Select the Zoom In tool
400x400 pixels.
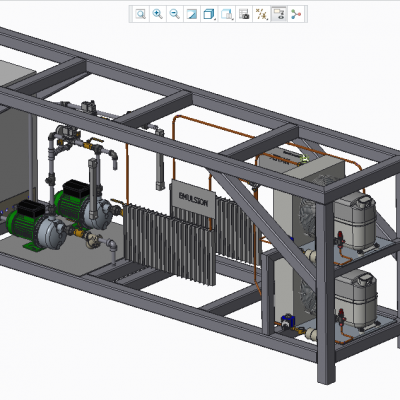[x=158, y=14]
